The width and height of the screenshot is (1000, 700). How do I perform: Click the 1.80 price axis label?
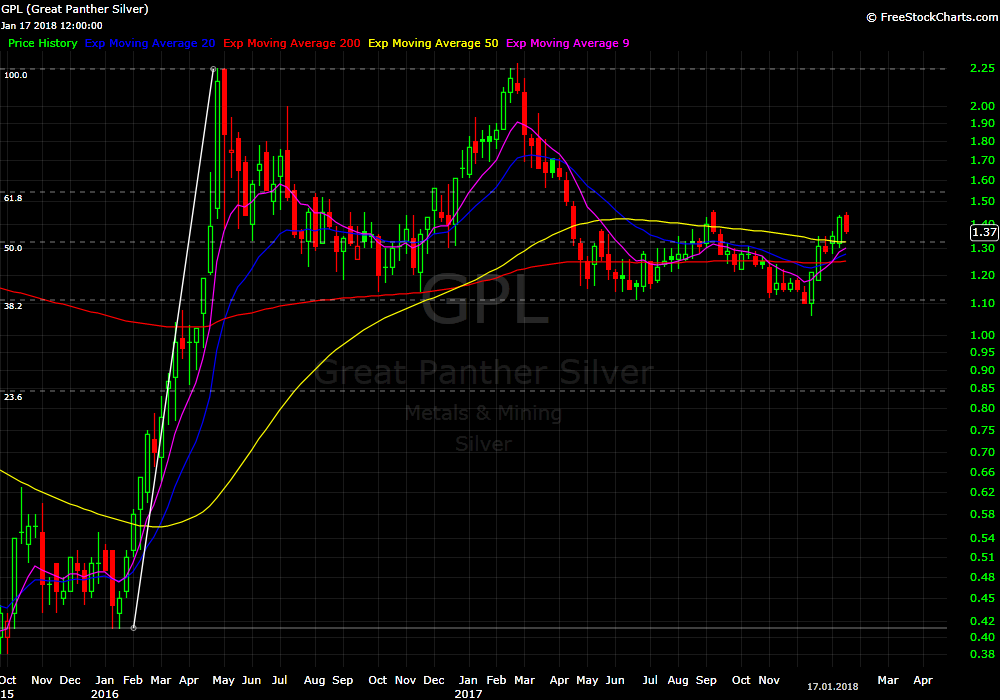(982, 142)
